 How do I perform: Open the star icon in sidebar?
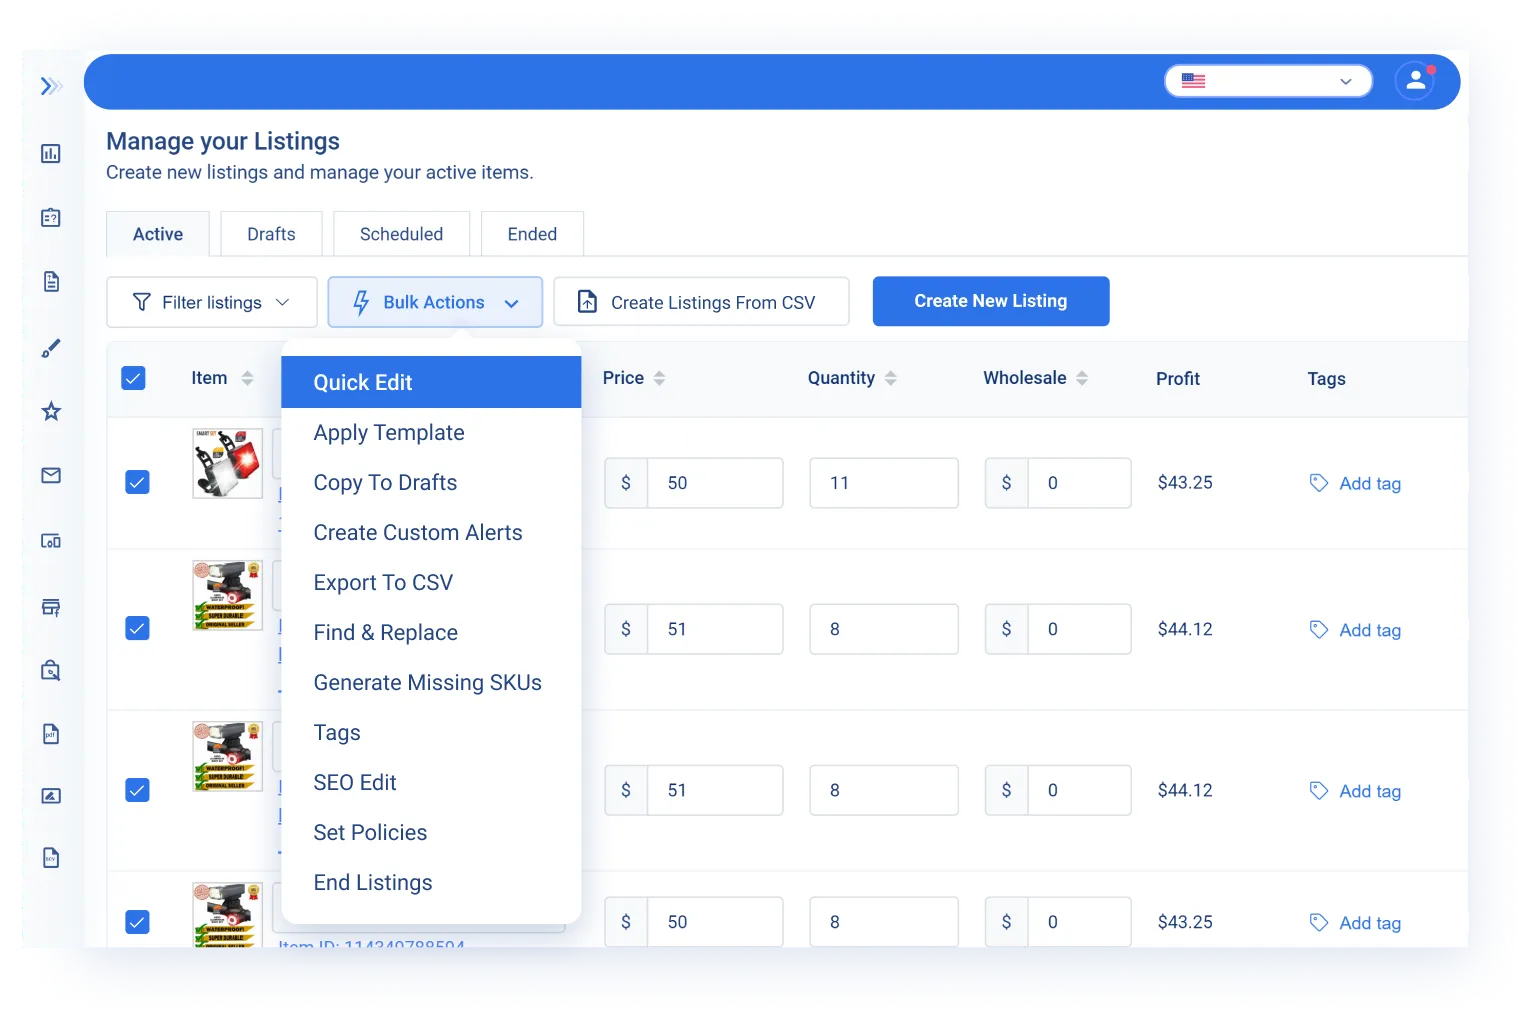click(x=51, y=411)
